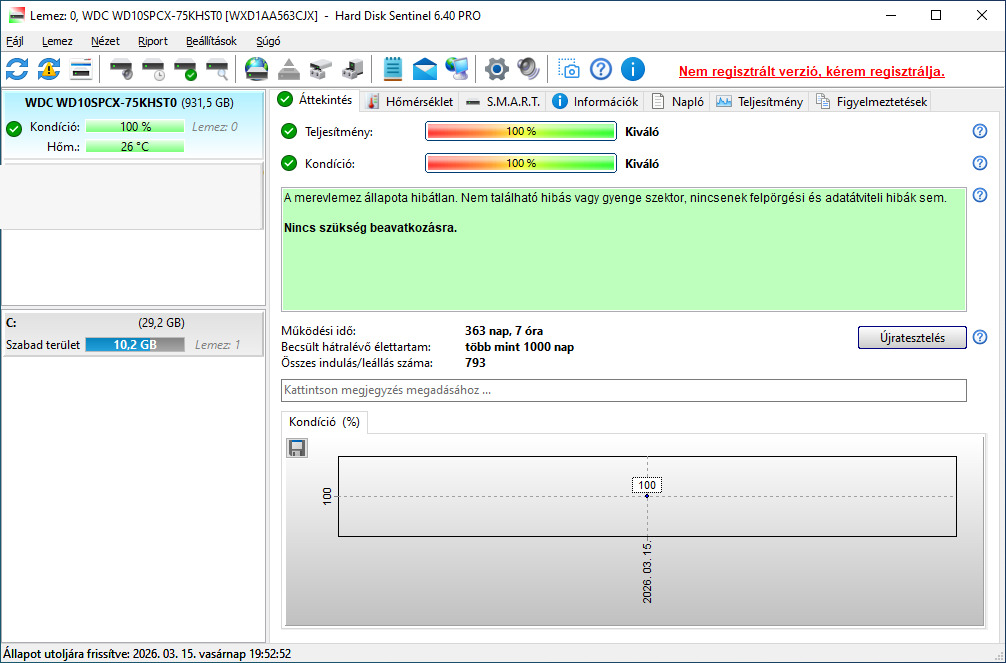The image size is (1006, 663).
Task: Click the sidebar Hőm. 26 °C bar
Action: (135, 146)
